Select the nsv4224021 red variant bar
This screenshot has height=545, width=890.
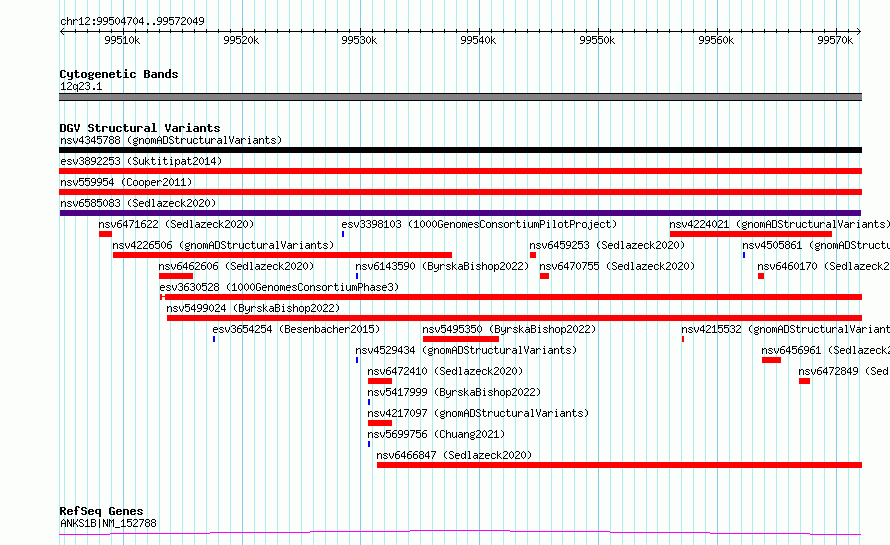(x=751, y=234)
